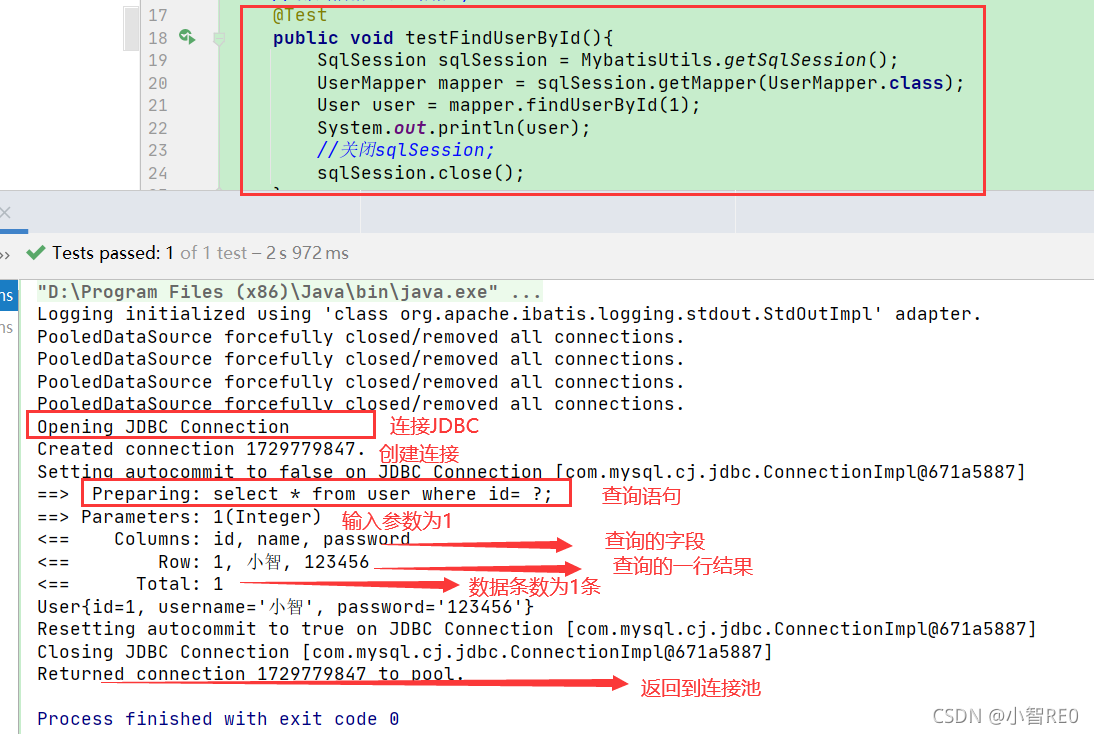Click line number 21 in the gutter
The image size is (1094, 734).
tap(158, 105)
